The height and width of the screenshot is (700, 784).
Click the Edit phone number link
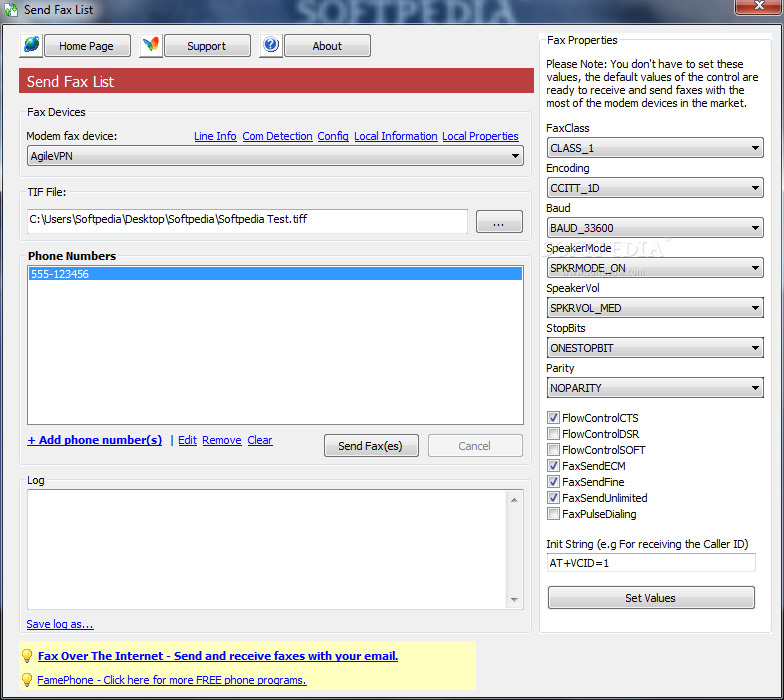188,440
